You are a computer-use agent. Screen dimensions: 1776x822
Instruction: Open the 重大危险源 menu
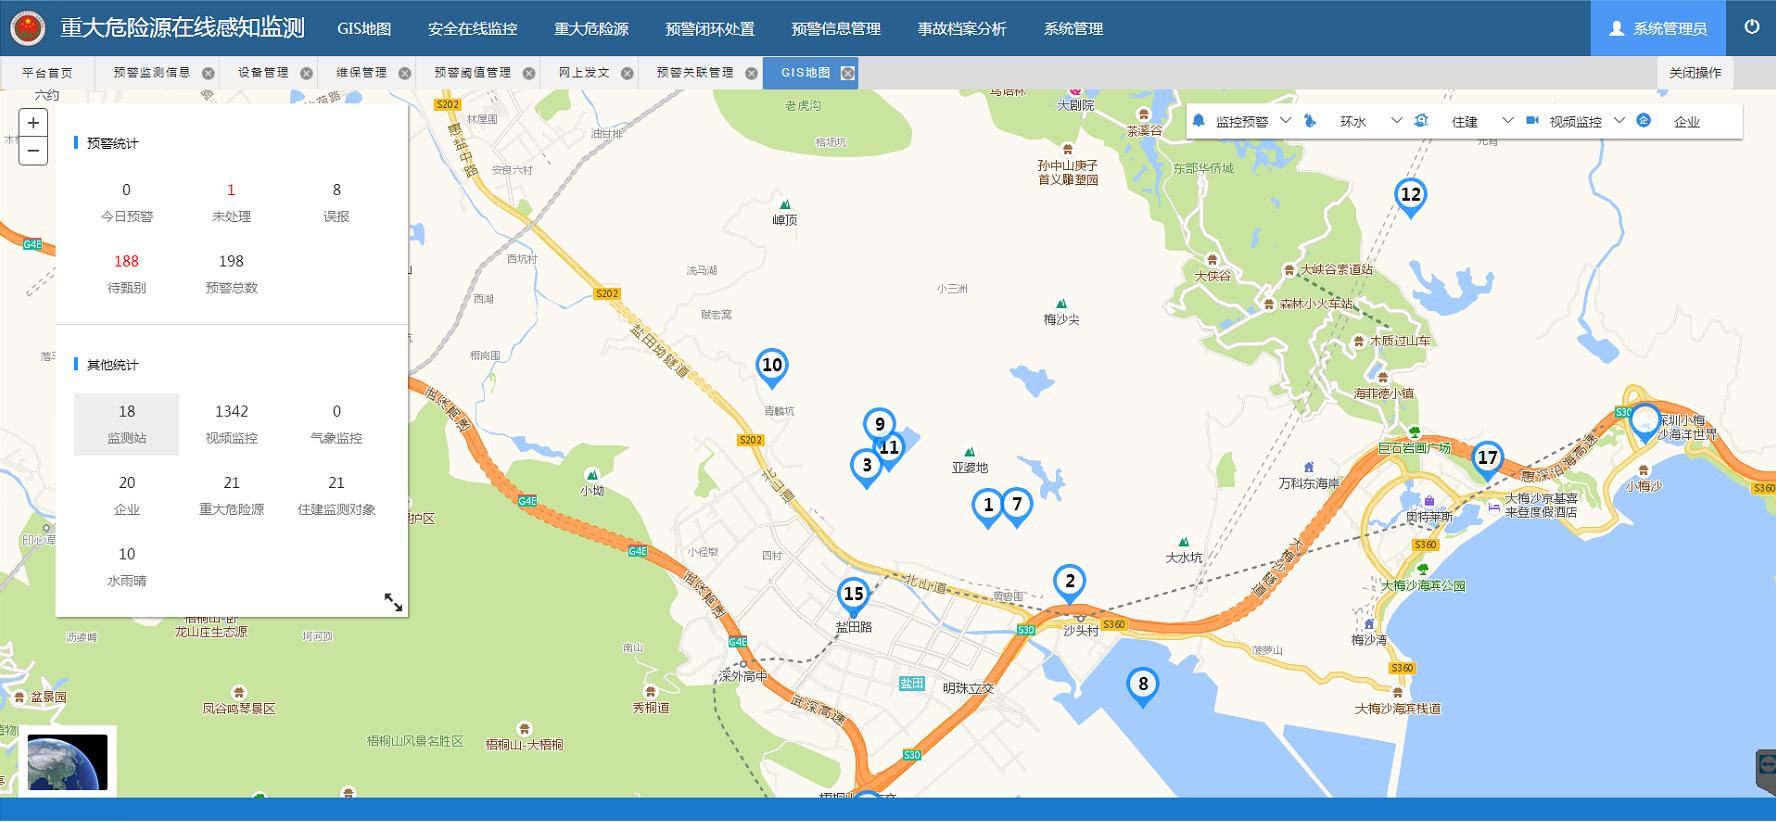[x=591, y=29]
